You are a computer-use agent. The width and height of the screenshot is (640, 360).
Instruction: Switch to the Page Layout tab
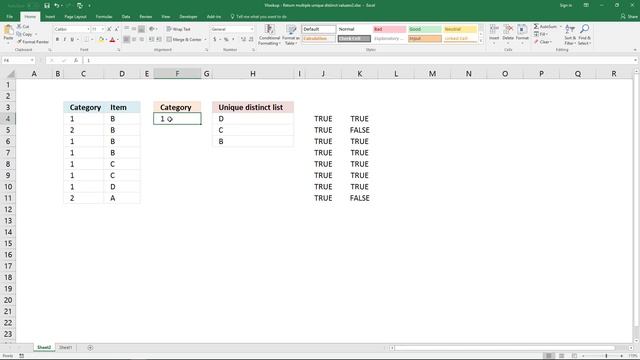(76, 17)
